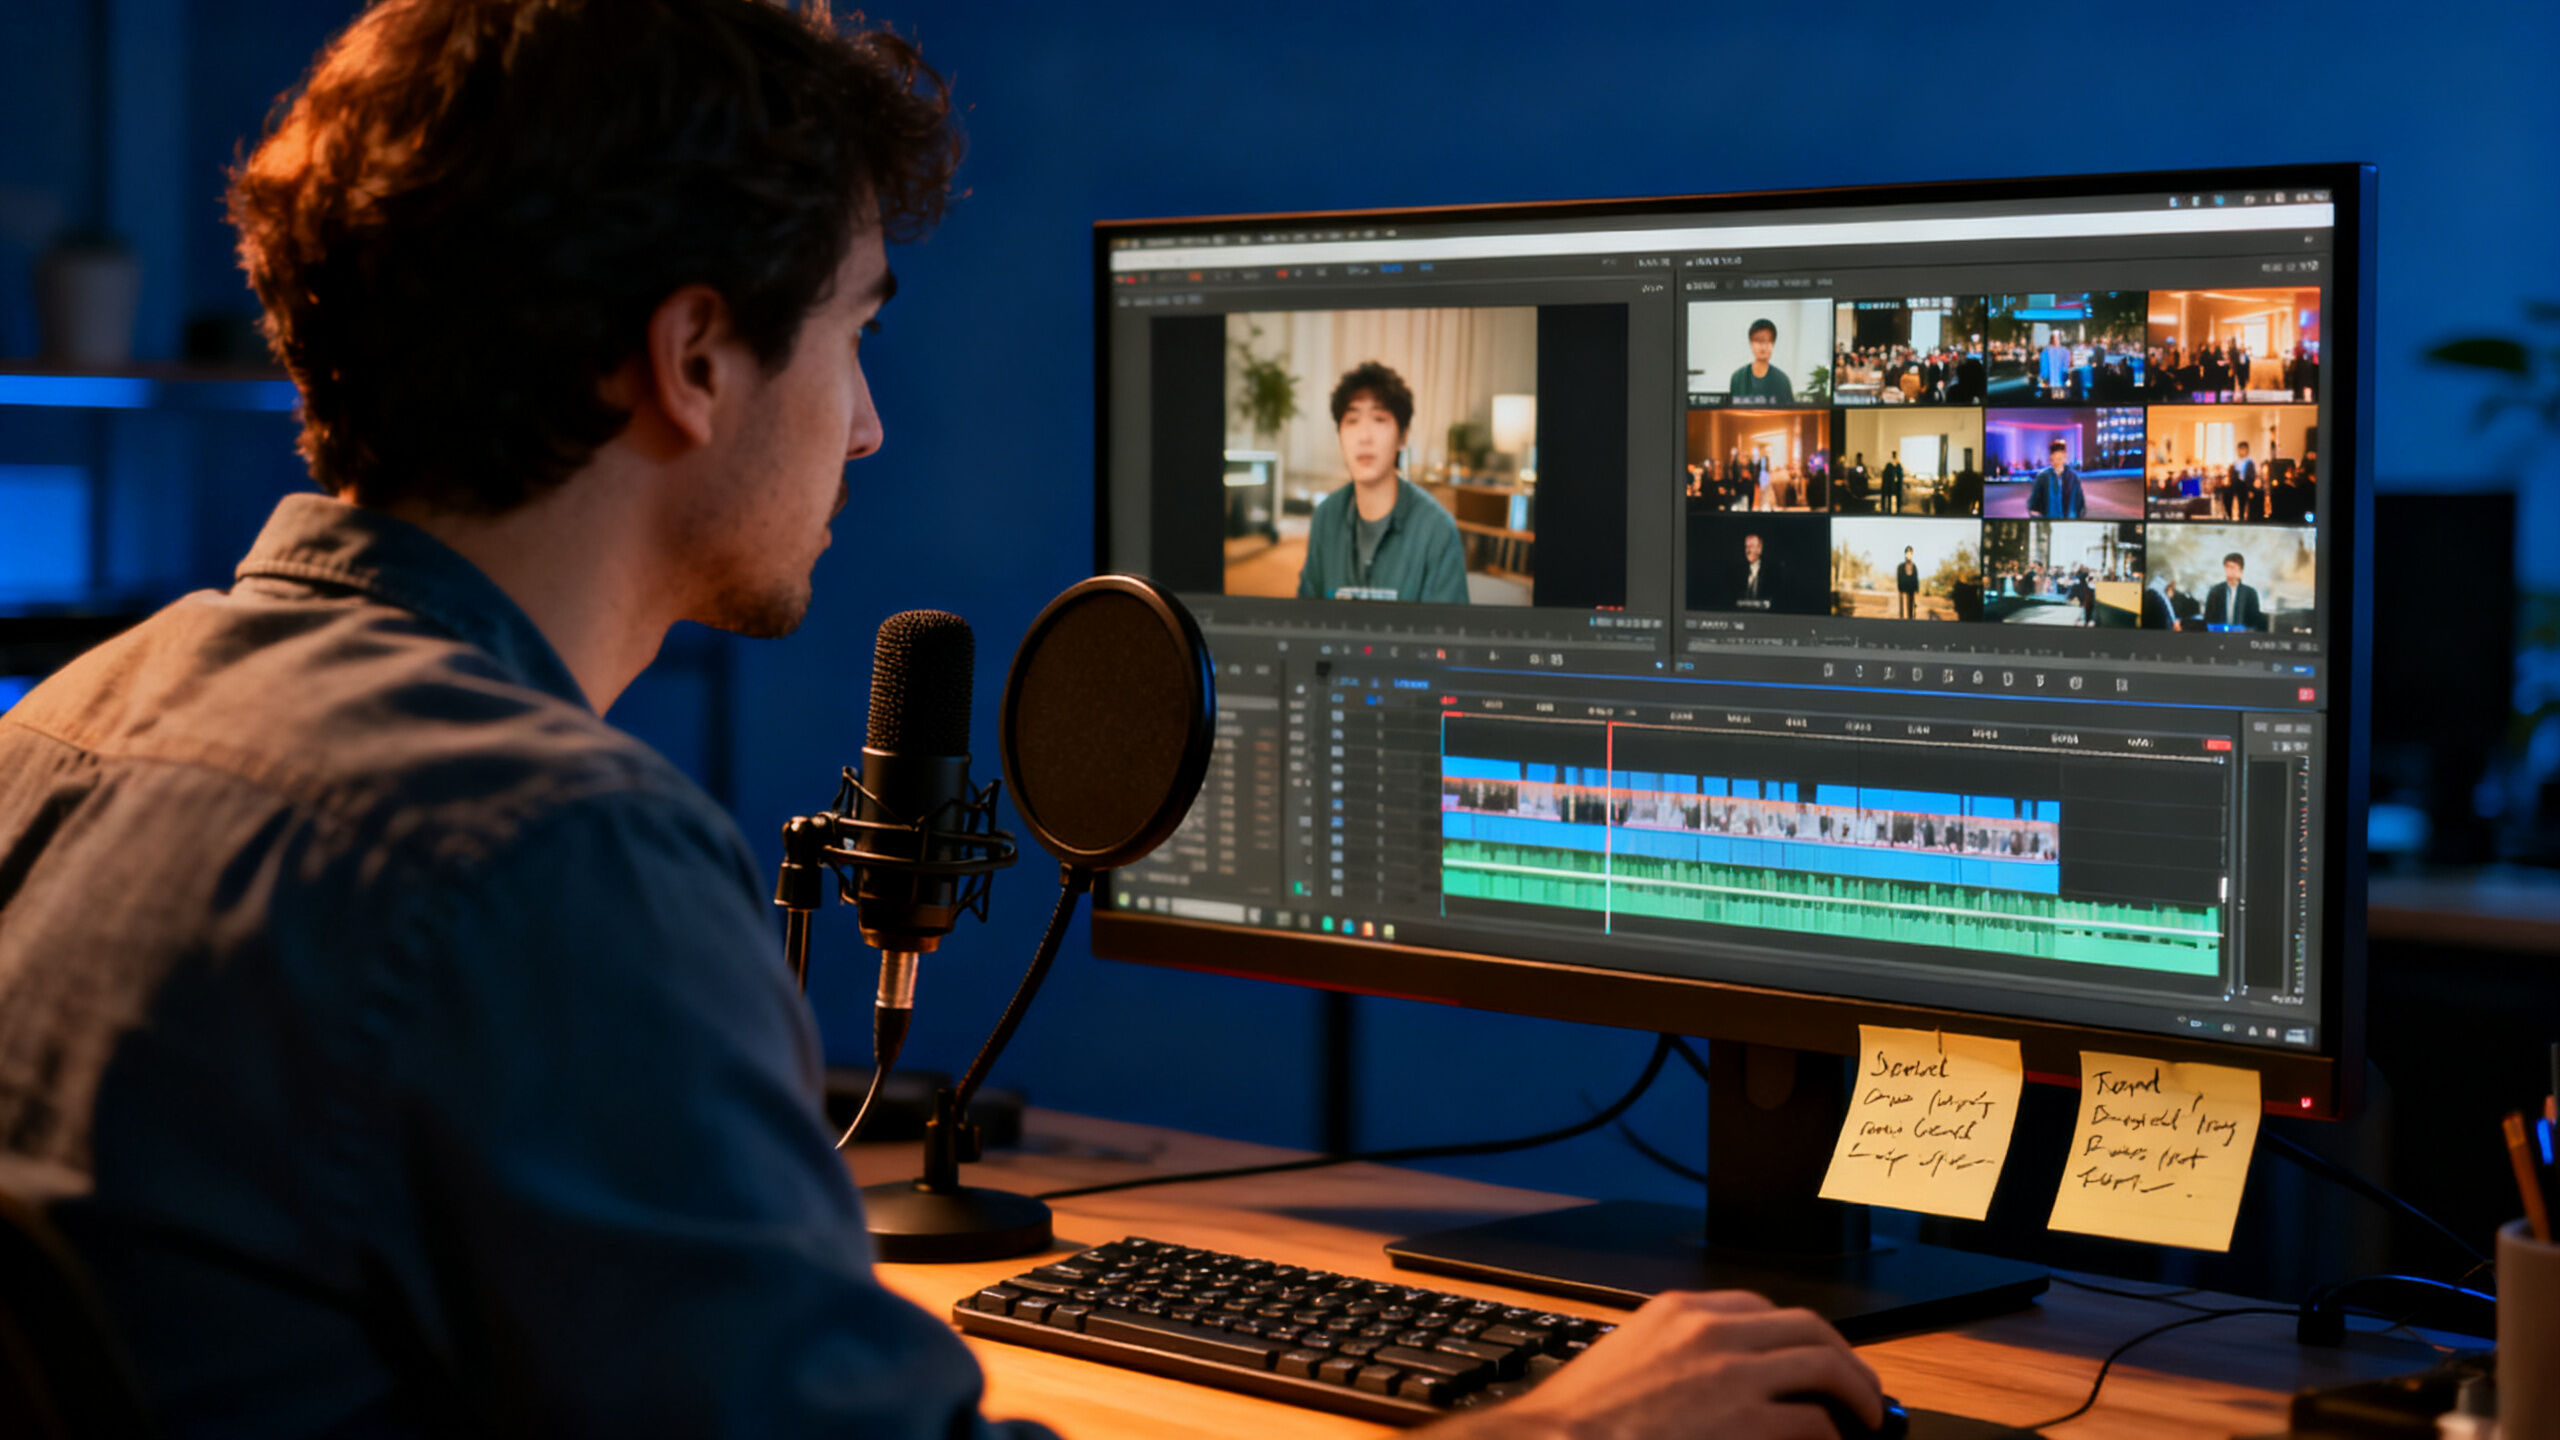This screenshot has height=1440, width=2560.
Task: Switch to the blue-highlighted timeline panel tab
Action: [1411, 684]
